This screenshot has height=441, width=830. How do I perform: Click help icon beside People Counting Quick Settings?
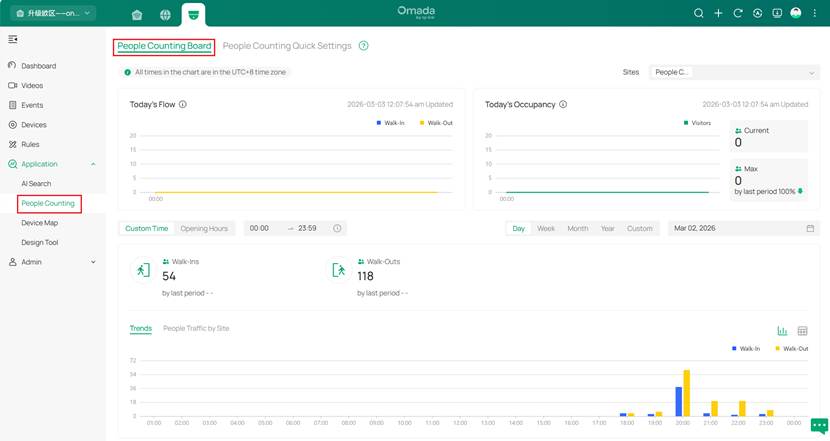pyautogui.click(x=363, y=46)
